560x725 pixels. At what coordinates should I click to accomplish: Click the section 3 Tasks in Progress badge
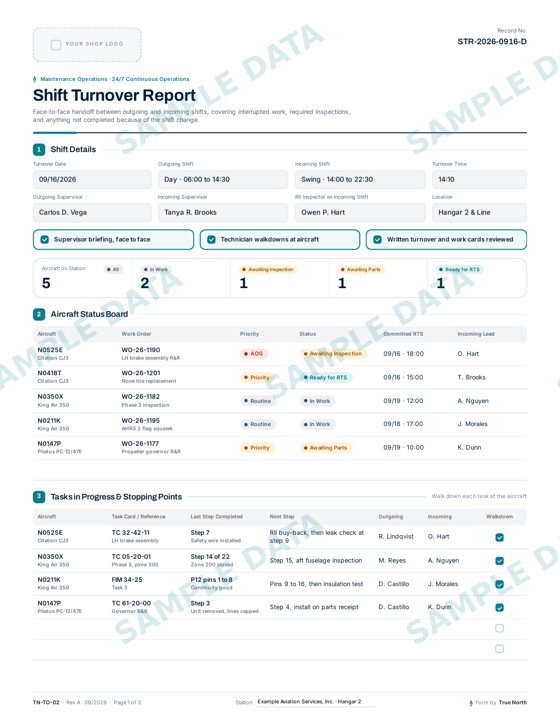pos(39,497)
